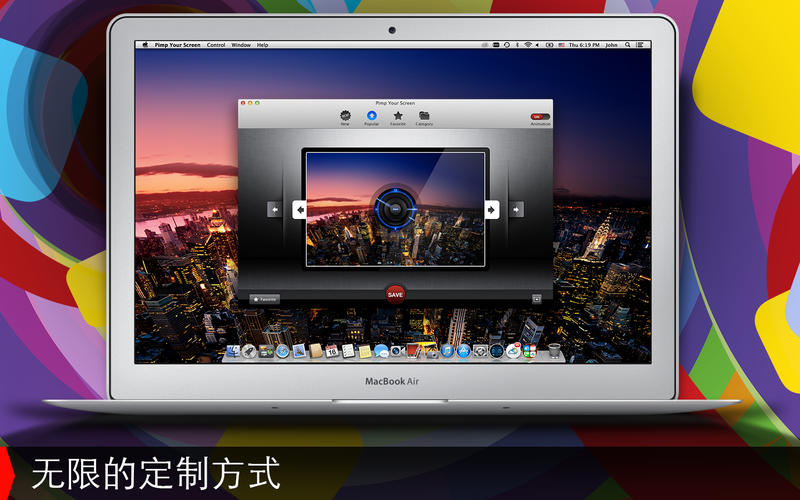800x500 pixels.
Task: Open Mission Control in the dock
Action: pos(266,351)
